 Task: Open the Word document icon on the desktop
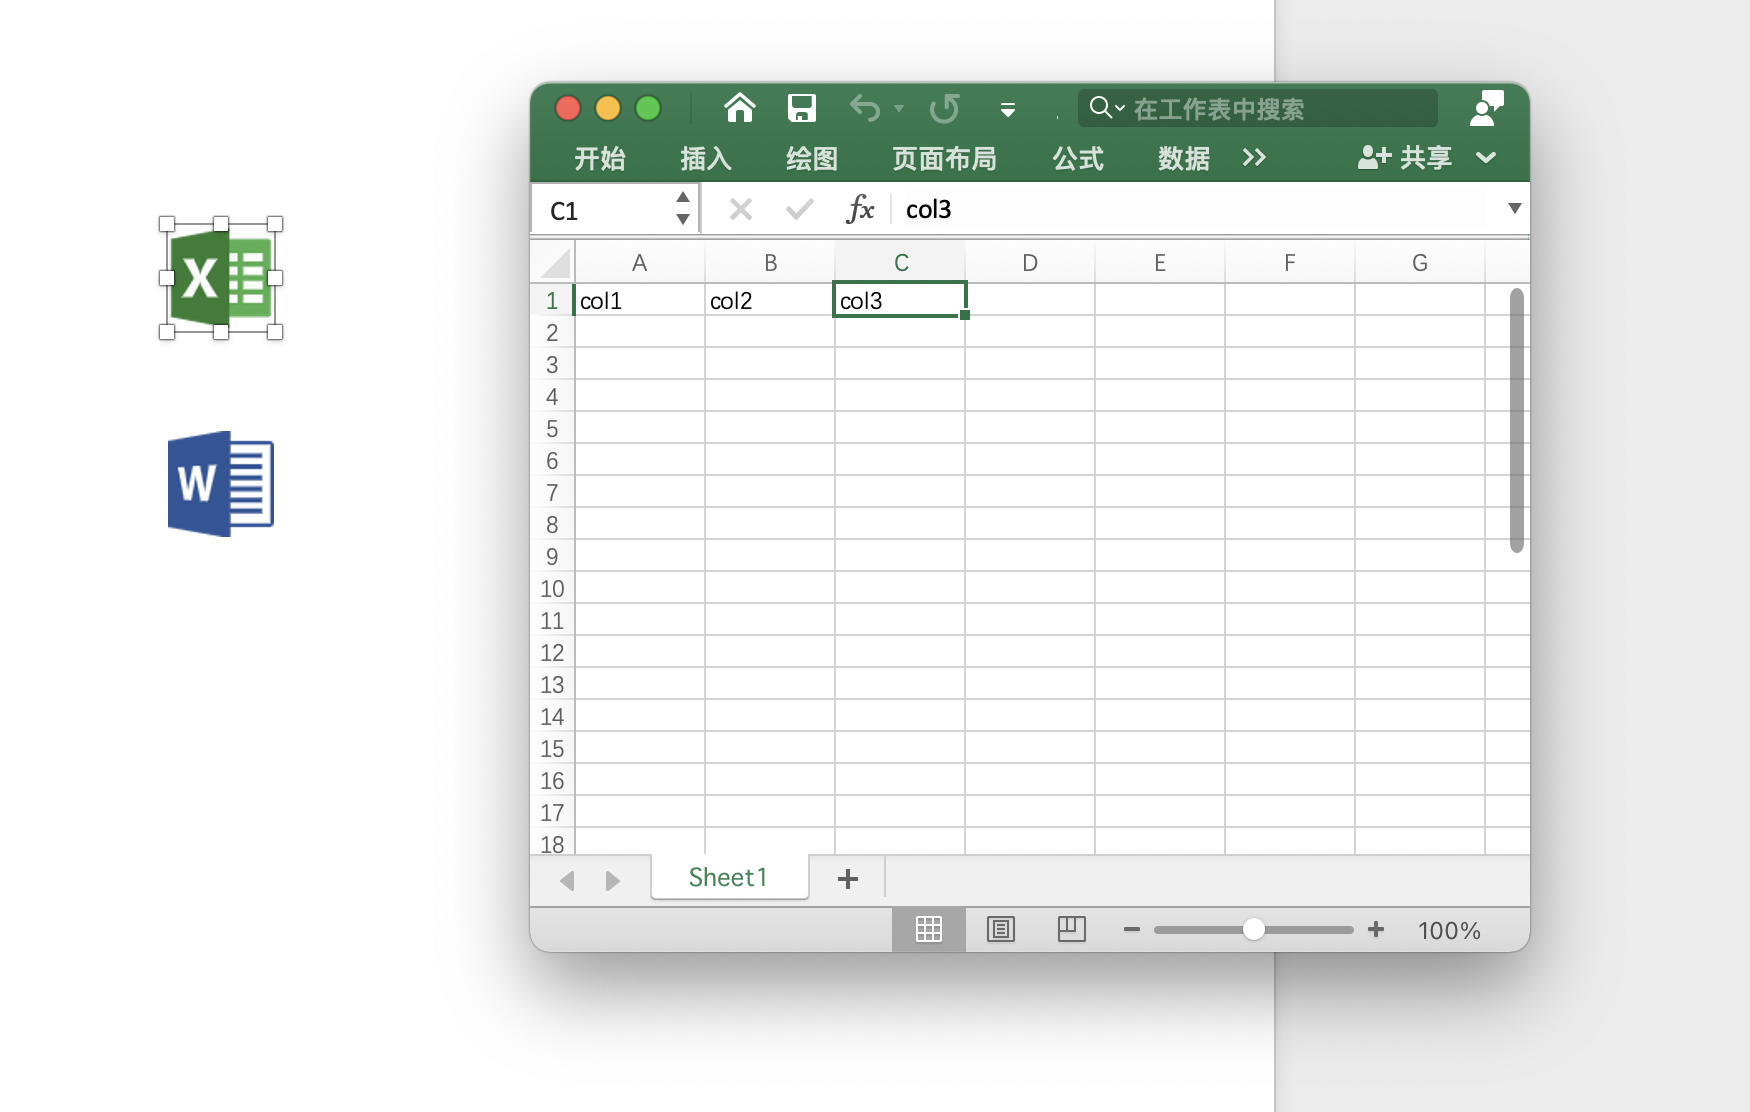[221, 483]
